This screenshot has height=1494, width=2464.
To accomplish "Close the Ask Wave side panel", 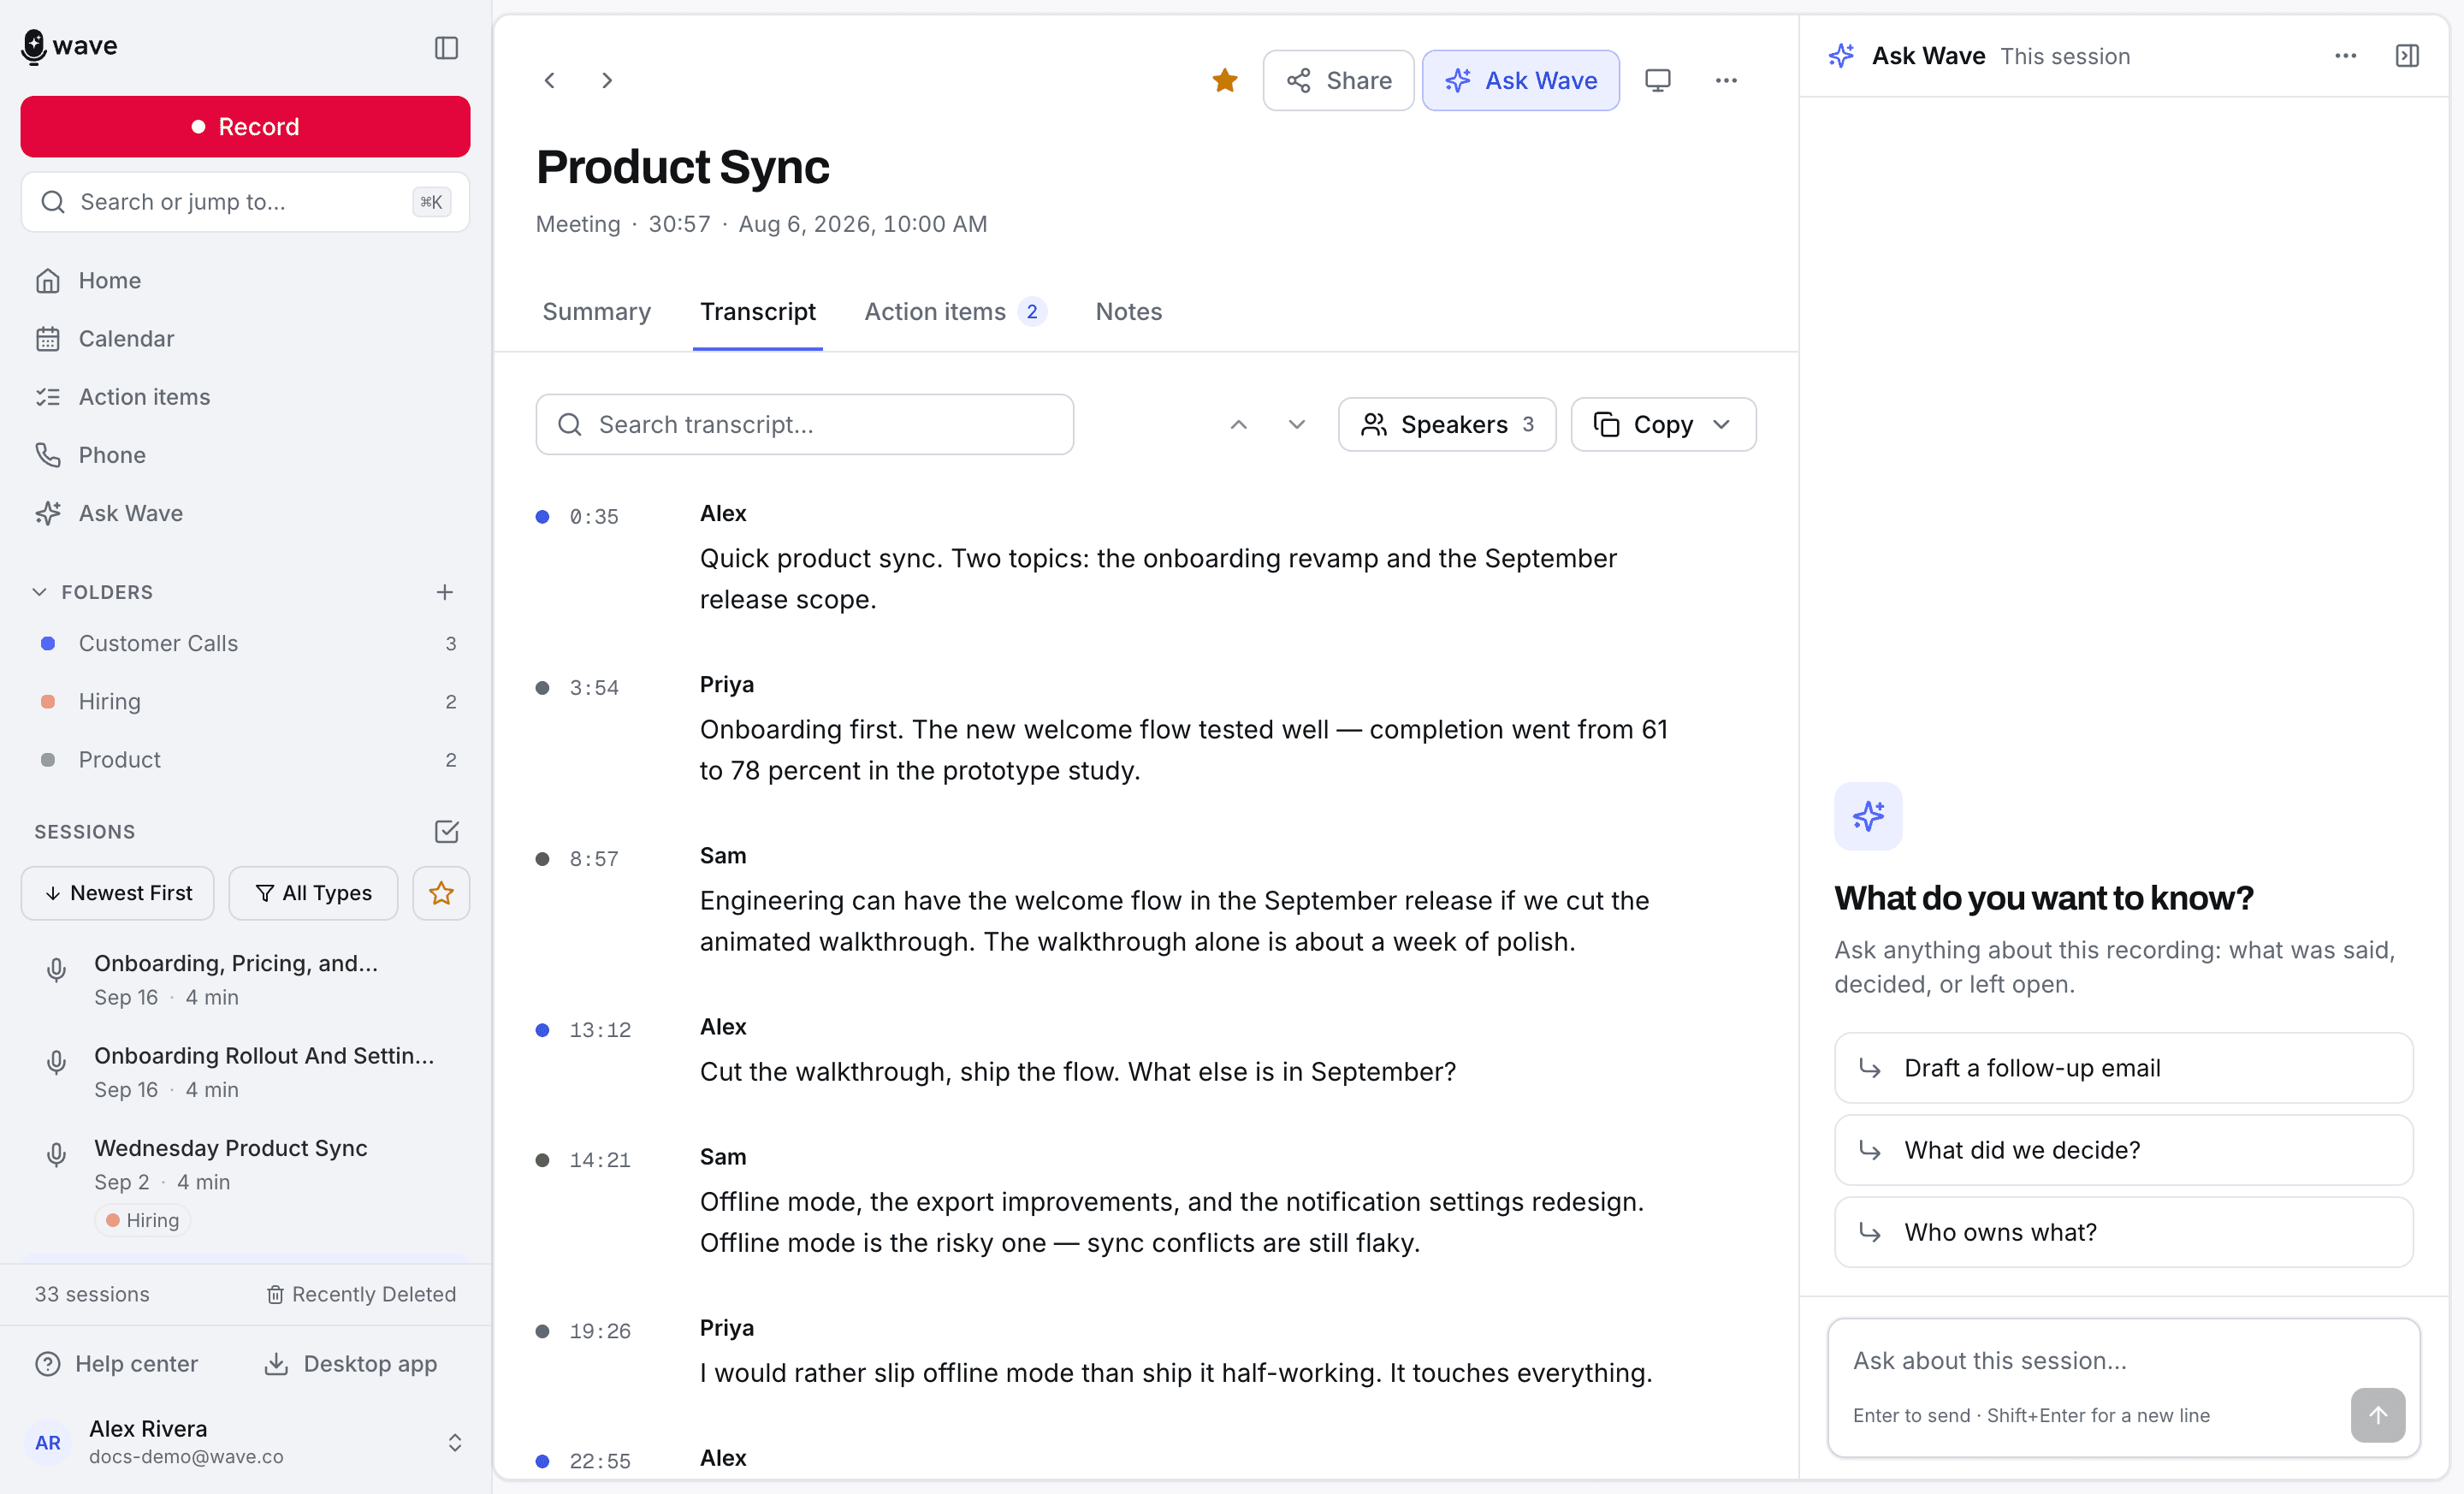I will pyautogui.click(x=2407, y=56).
